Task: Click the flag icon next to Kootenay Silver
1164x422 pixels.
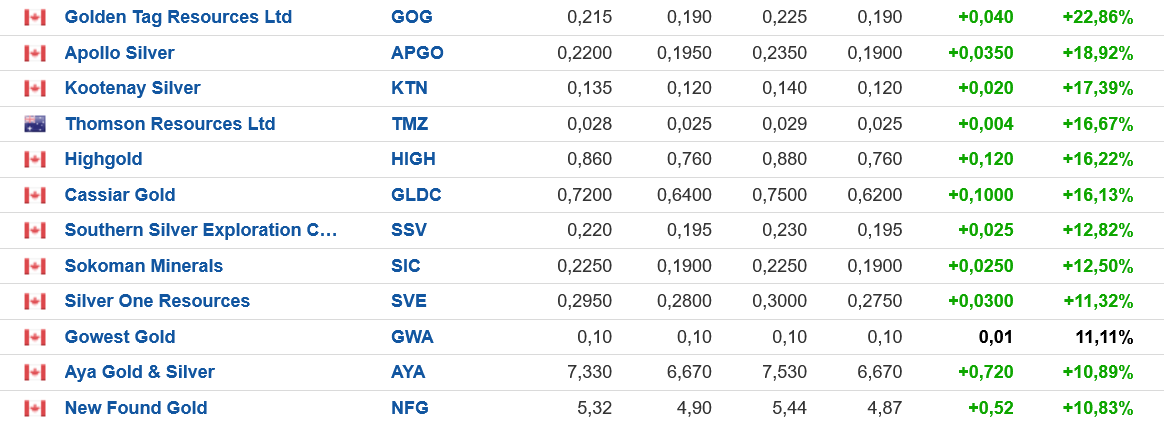Action: coord(35,88)
